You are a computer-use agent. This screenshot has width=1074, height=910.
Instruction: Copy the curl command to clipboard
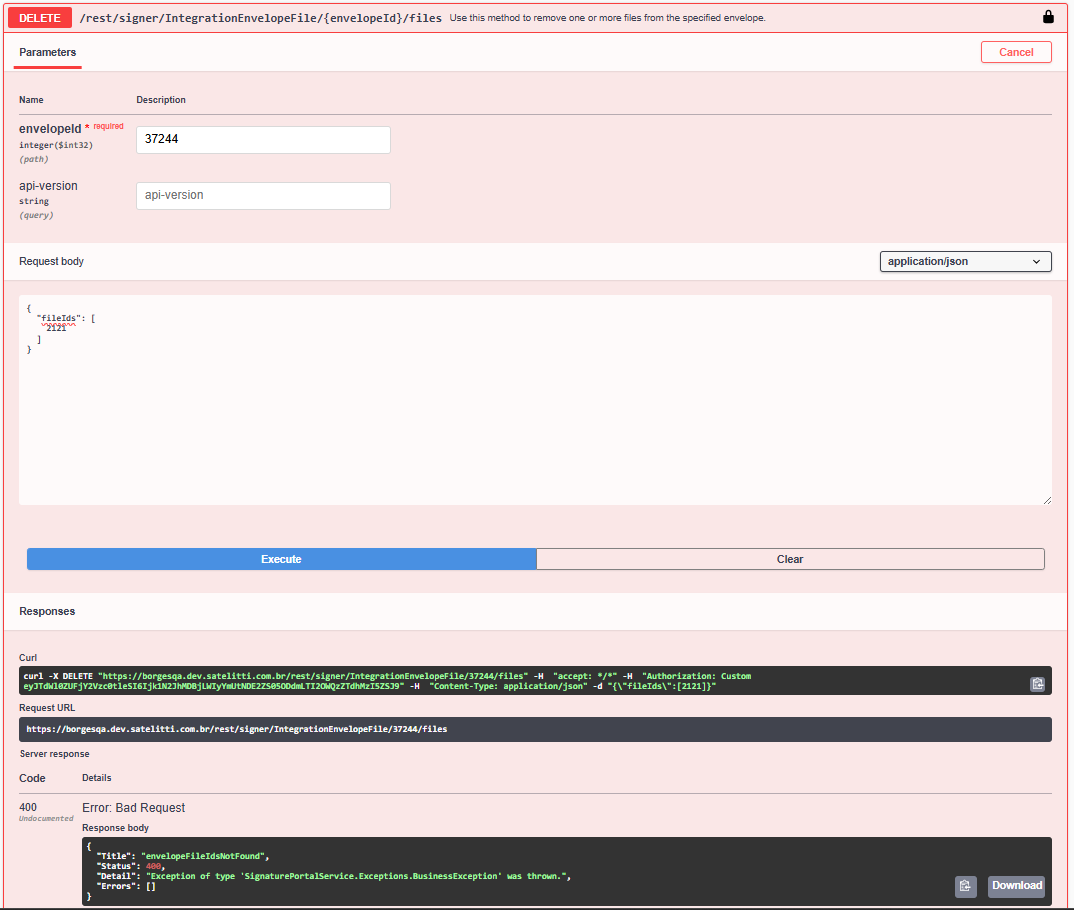pyautogui.click(x=1038, y=684)
